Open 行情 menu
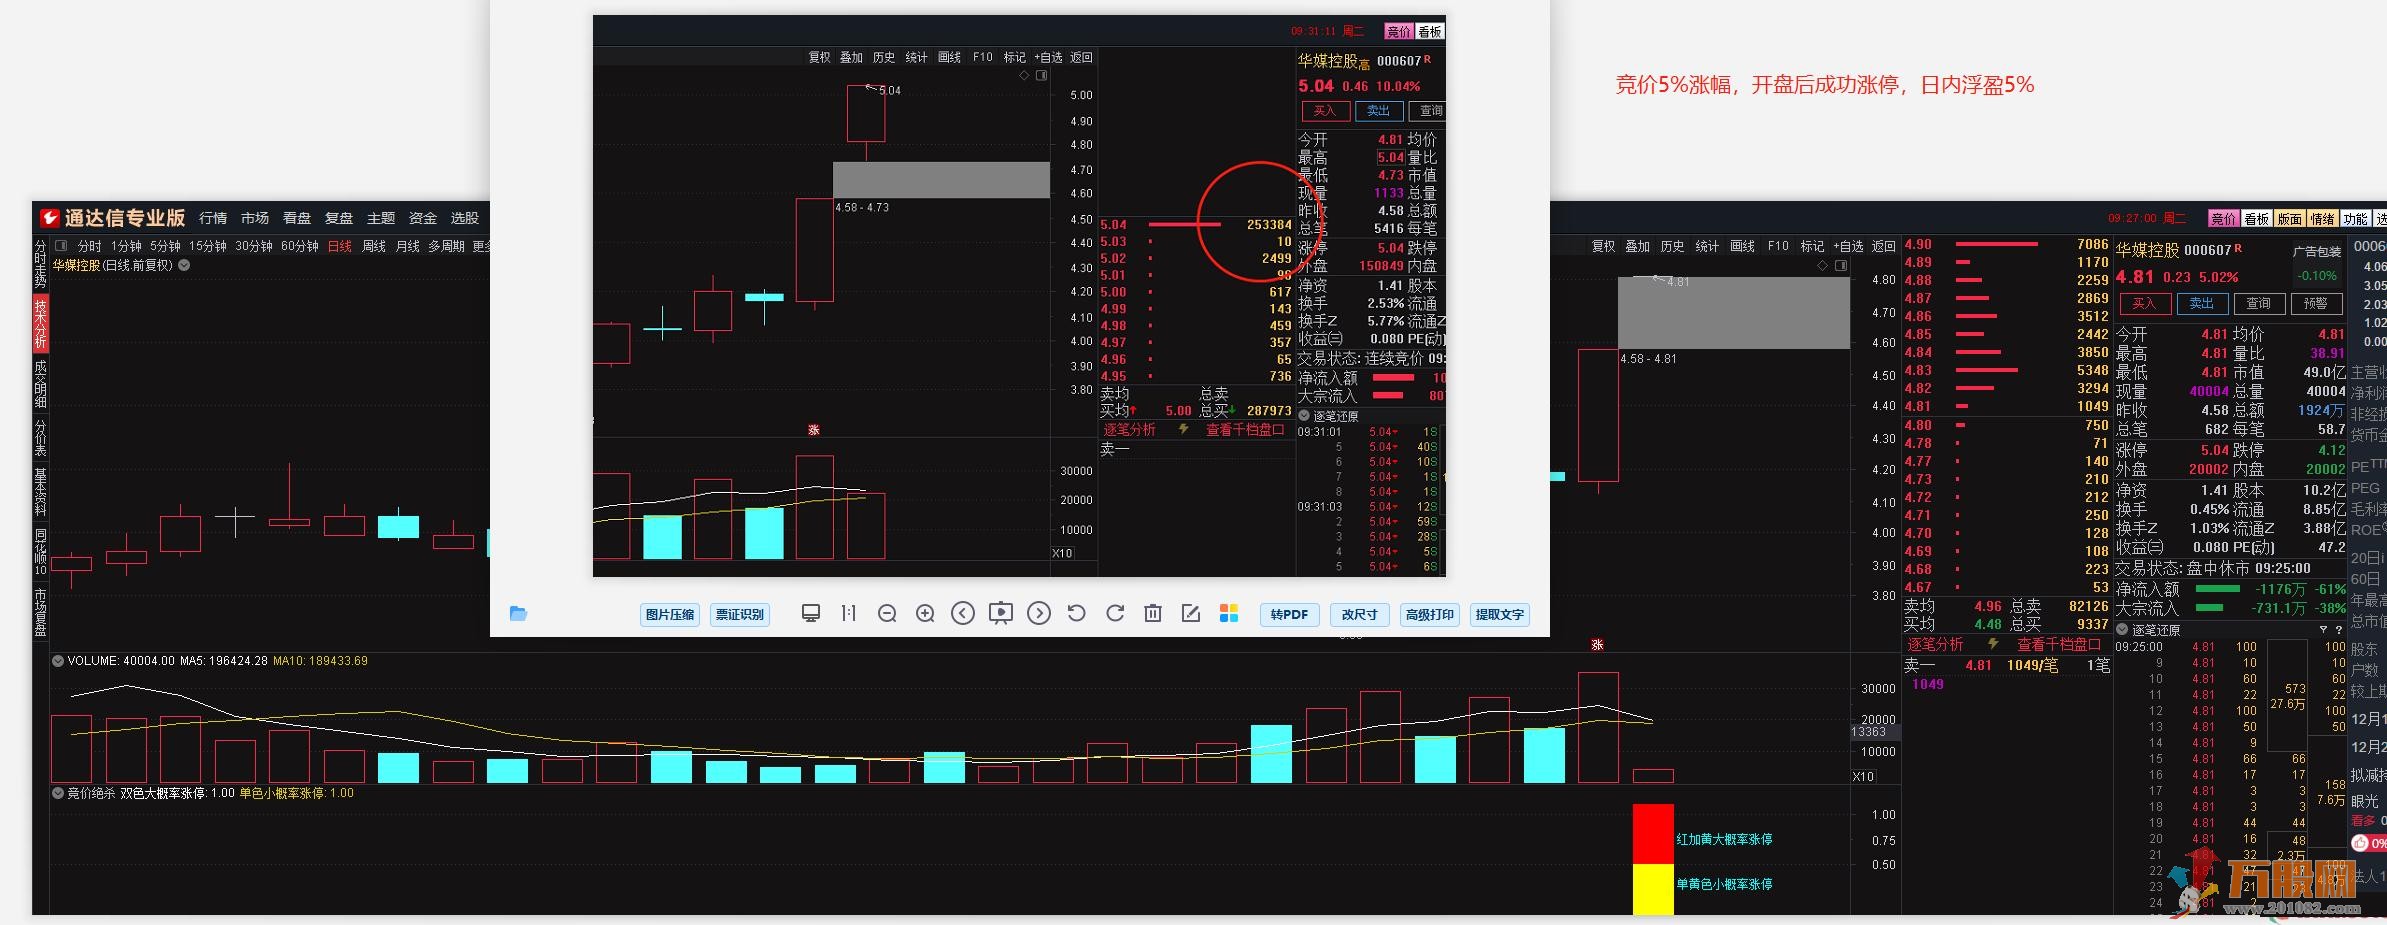This screenshot has width=2387, height=925. point(213,218)
